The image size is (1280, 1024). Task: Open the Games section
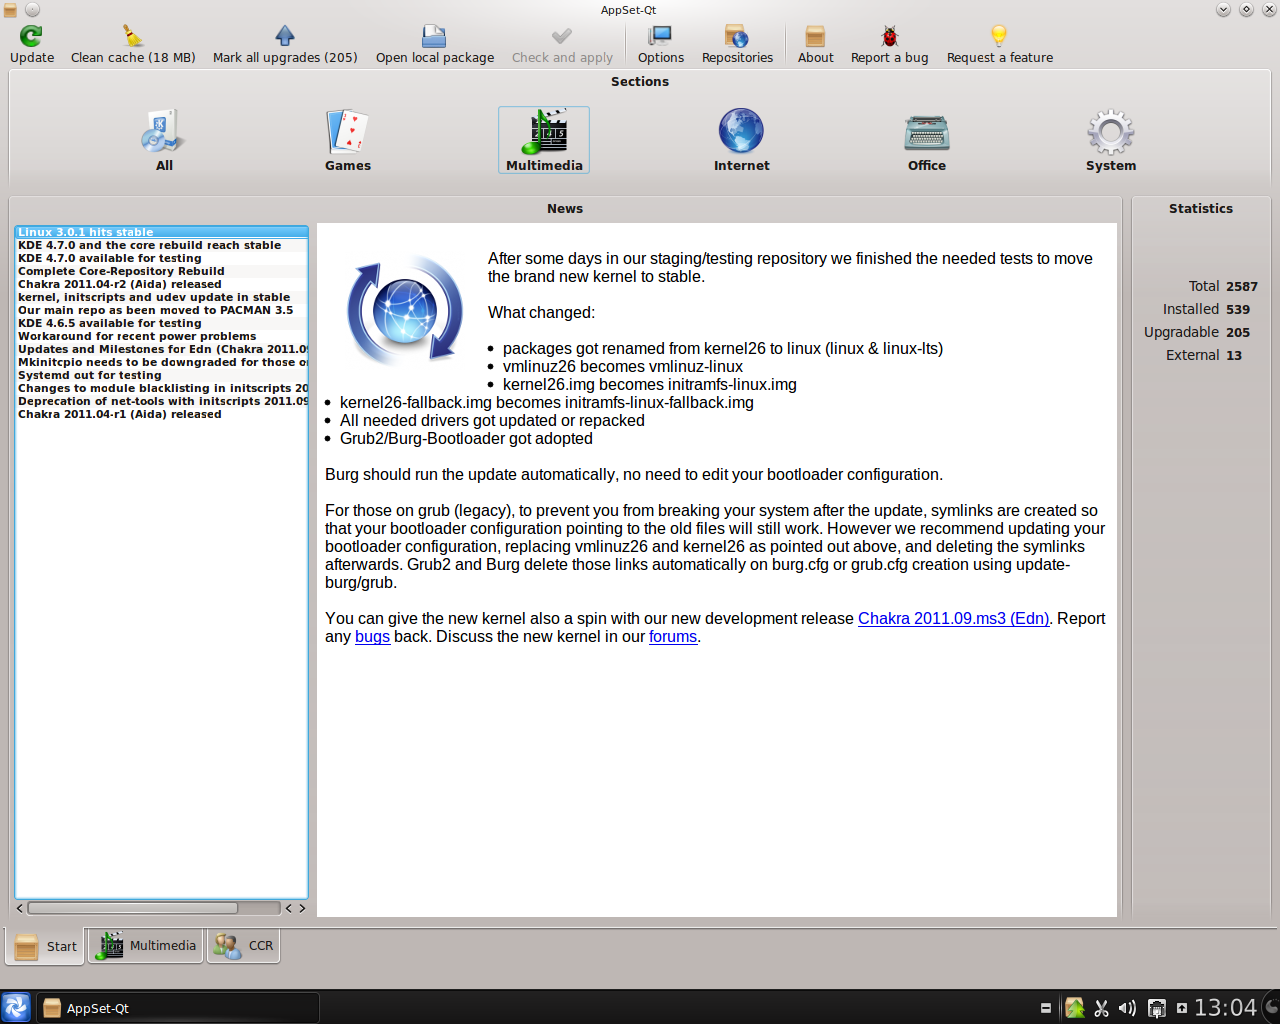tap(348, 140)
